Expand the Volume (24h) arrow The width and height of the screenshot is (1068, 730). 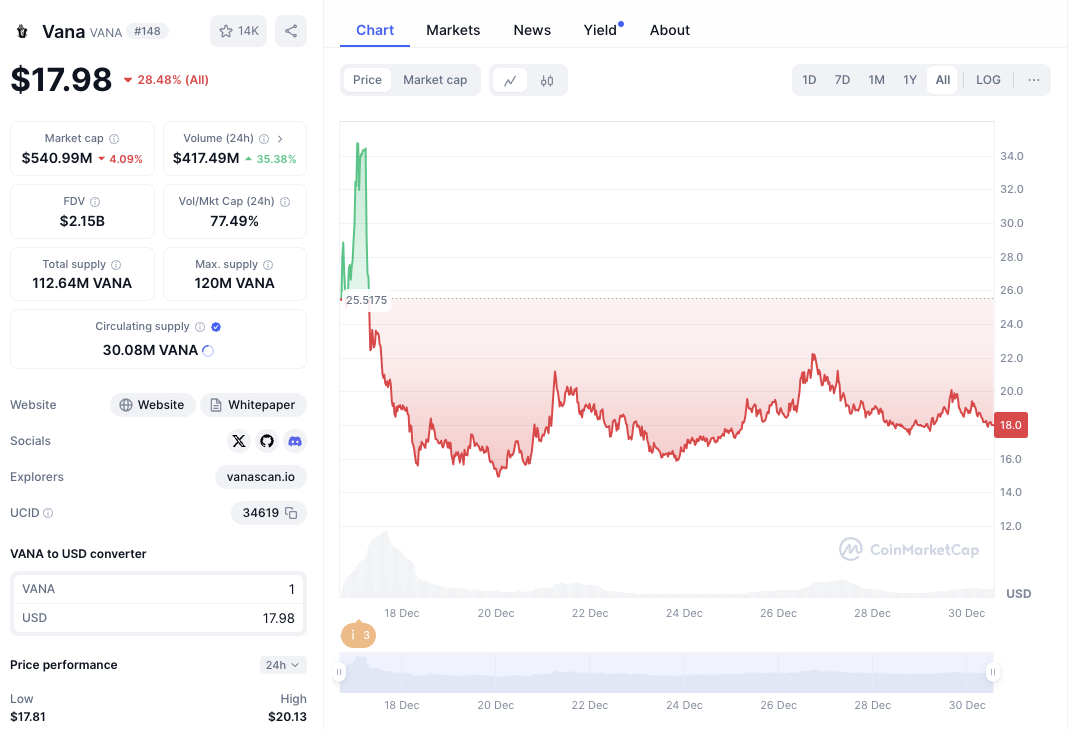coord(280,139)
